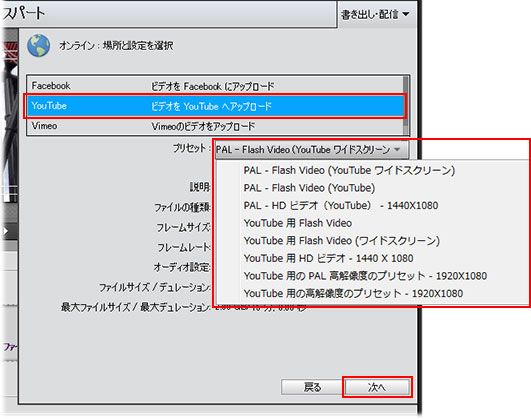Click the preset dropdown arrow
Viewport: 531px width, 419px height.
point(397,149)
